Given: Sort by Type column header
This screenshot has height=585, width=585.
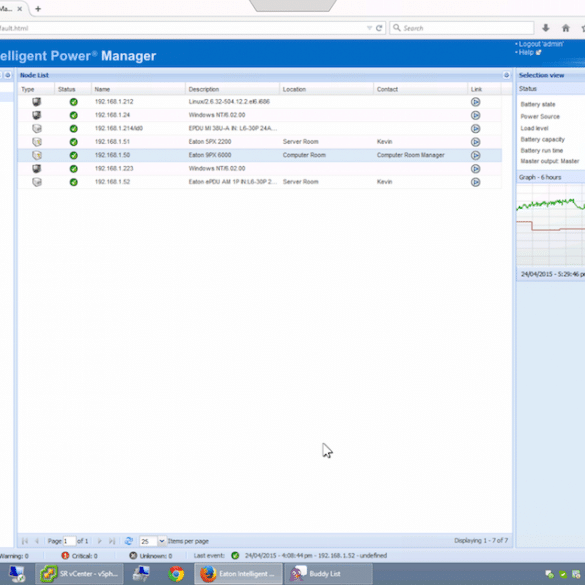Looking at the screenshot, I should point(37,89).
